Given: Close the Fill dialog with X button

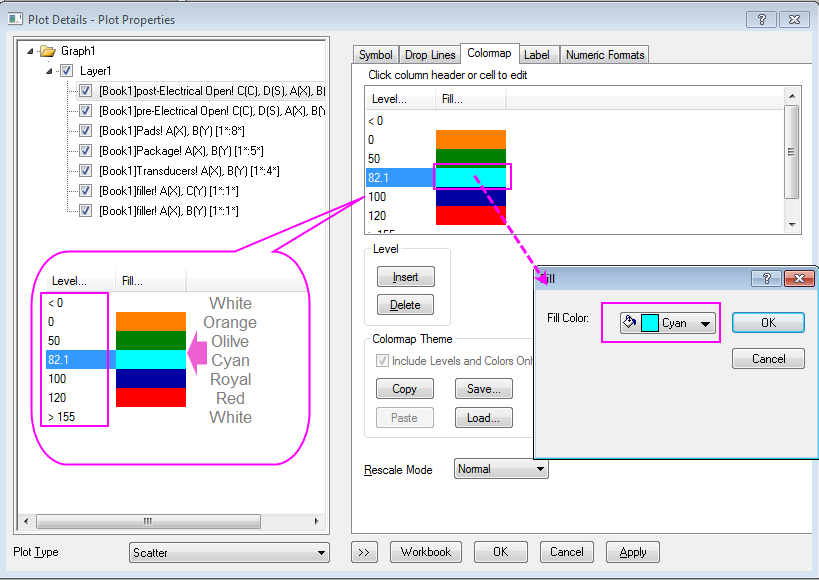Looking at the screenshot, I should (x=798, y=279).
